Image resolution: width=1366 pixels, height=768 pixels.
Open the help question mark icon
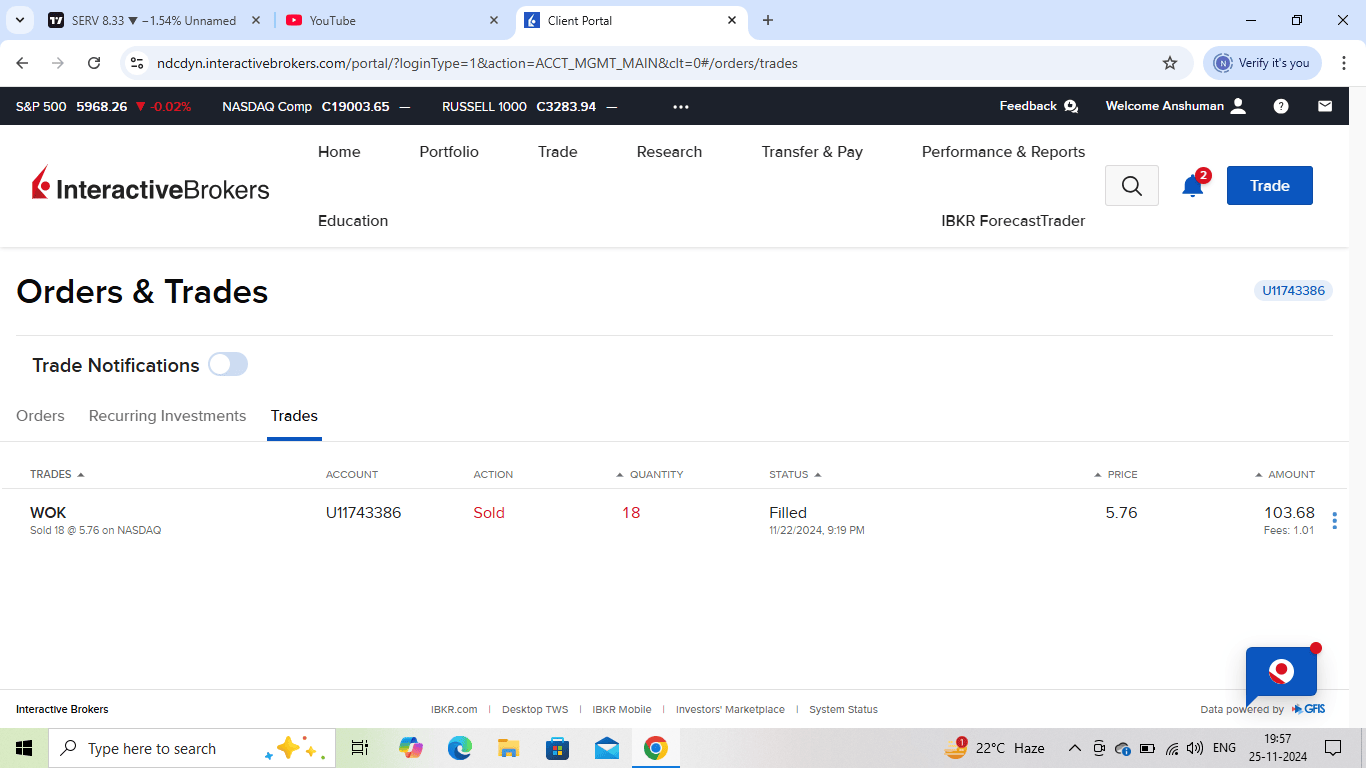point(1281,106)
